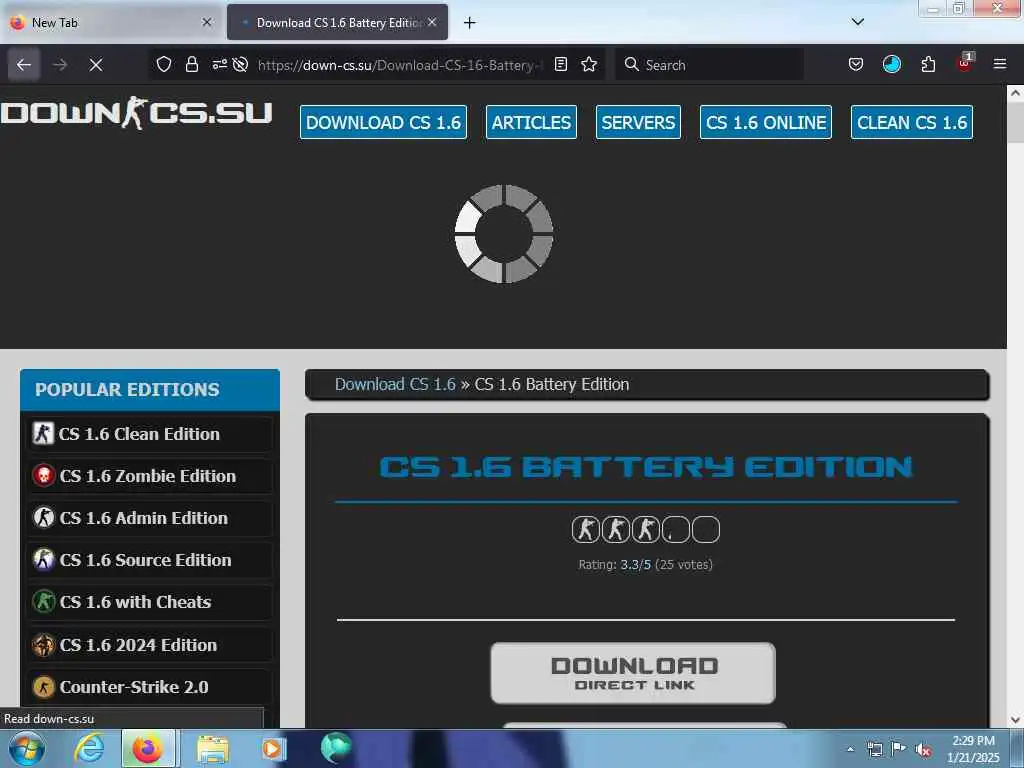The image size is (1024, 768).
Task: Launch Internet Explorer from the taskbar
Action: [88, 748]
